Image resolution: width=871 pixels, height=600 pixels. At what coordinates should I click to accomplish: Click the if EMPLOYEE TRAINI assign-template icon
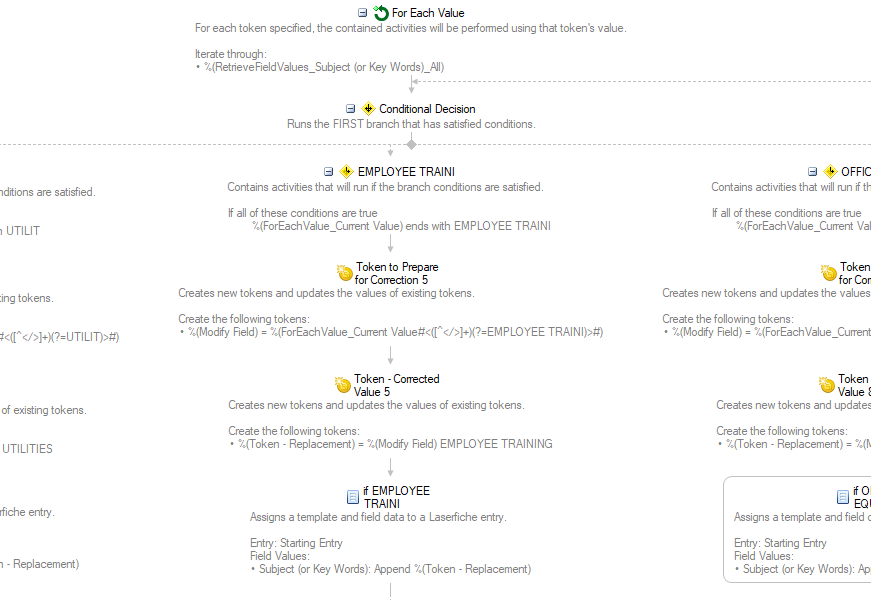(x=353, y=497)
